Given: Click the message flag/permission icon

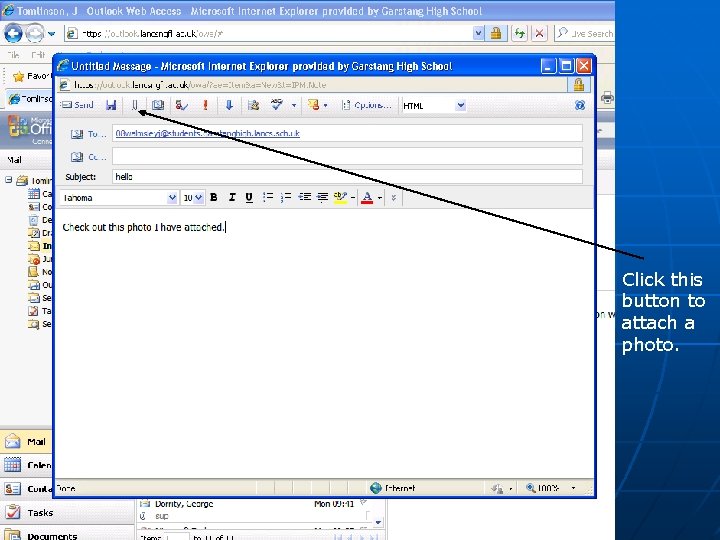Looking at the screenshot, I should click(x=314, y=105).
